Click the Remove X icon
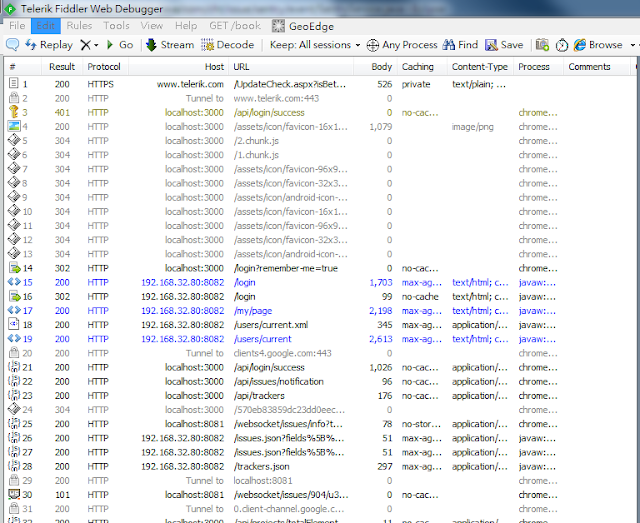Image resolution: width=640 pixels, height=523 pixels. coord(85,45)
